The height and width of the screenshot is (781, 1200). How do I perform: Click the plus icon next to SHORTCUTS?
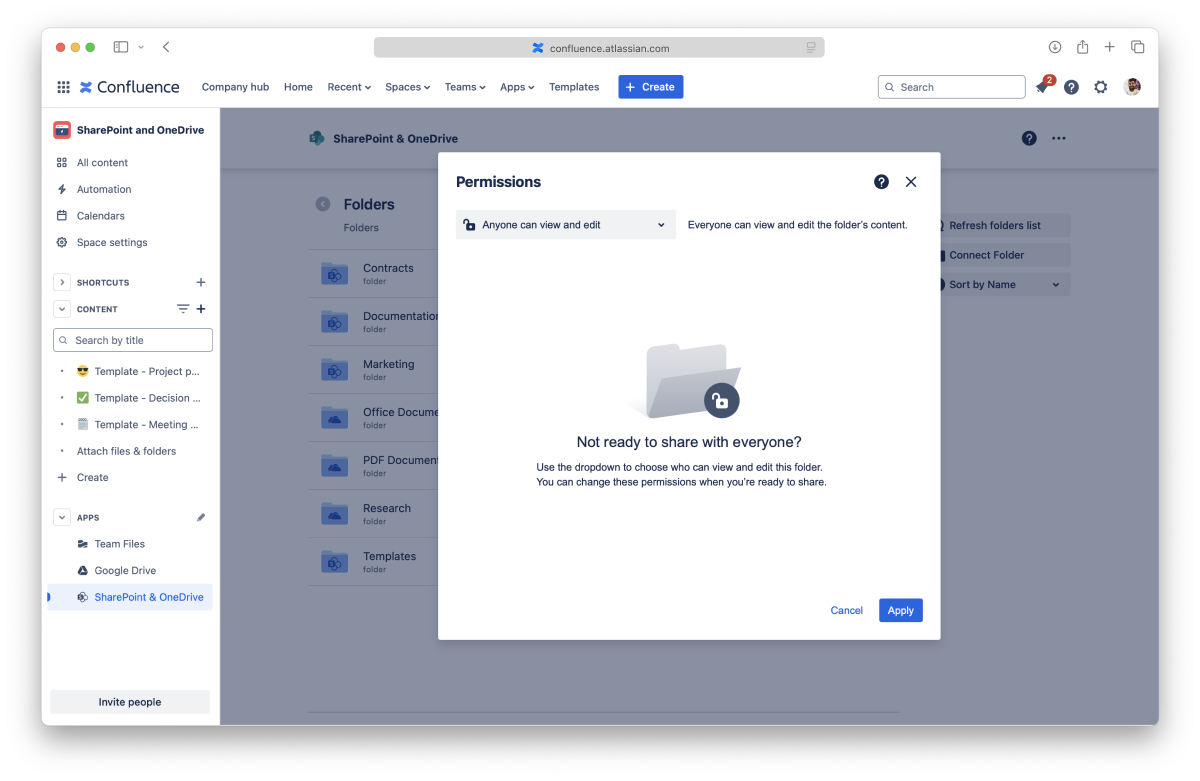click(201, 283)
